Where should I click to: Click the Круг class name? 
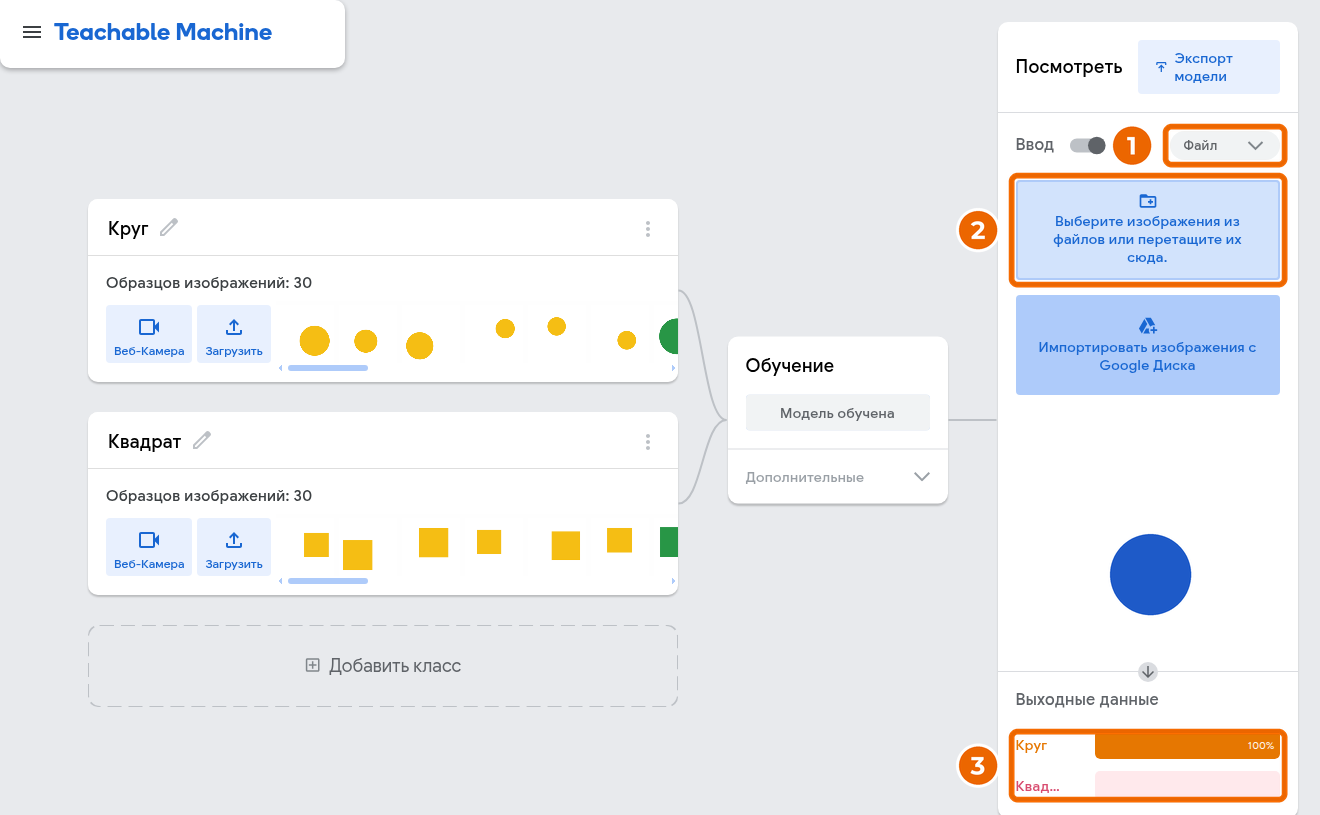click(128, 228)
